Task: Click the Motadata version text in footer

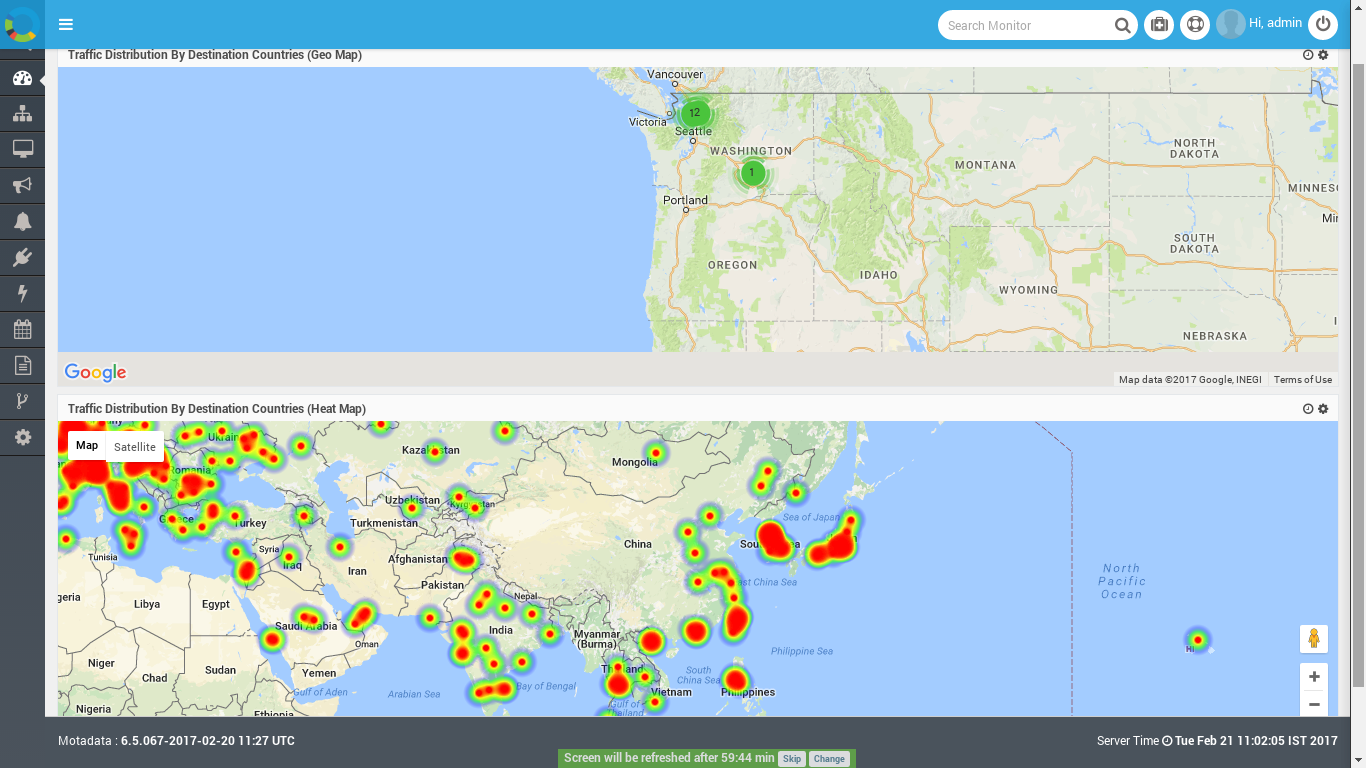Action: [x=176, y=741]
